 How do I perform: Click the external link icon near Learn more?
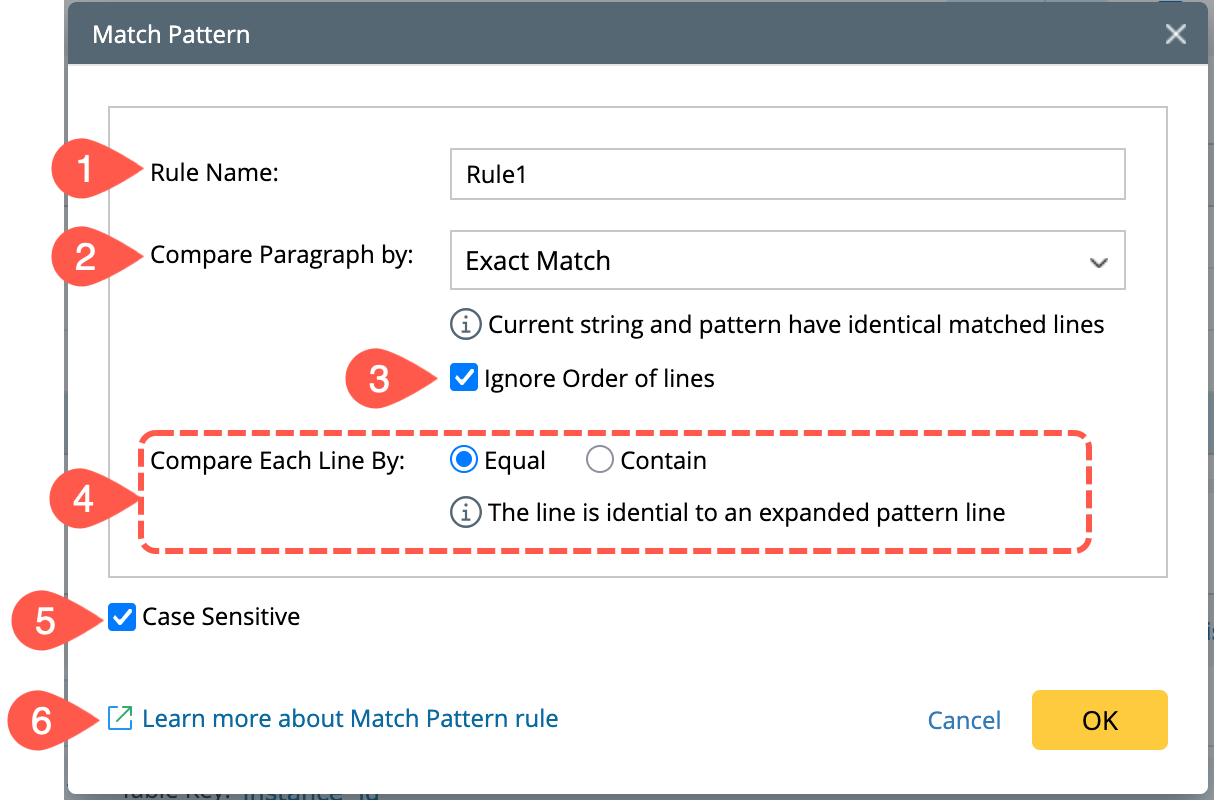(120, 718)
